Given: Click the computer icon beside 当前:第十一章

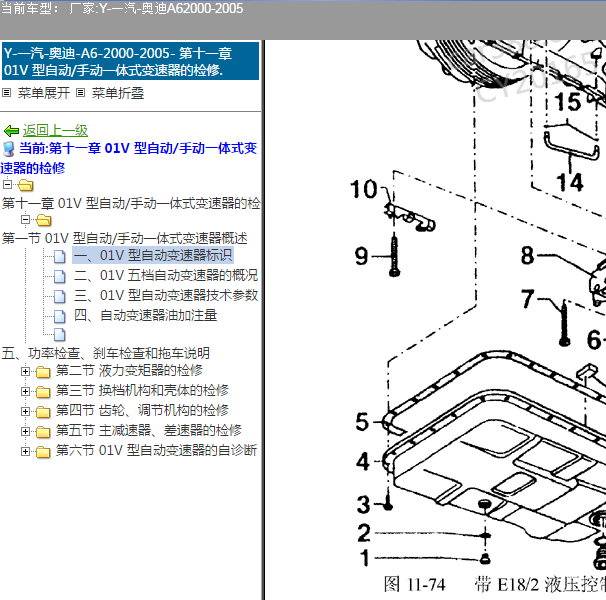Looking at the screenshot, I should 9,149.
